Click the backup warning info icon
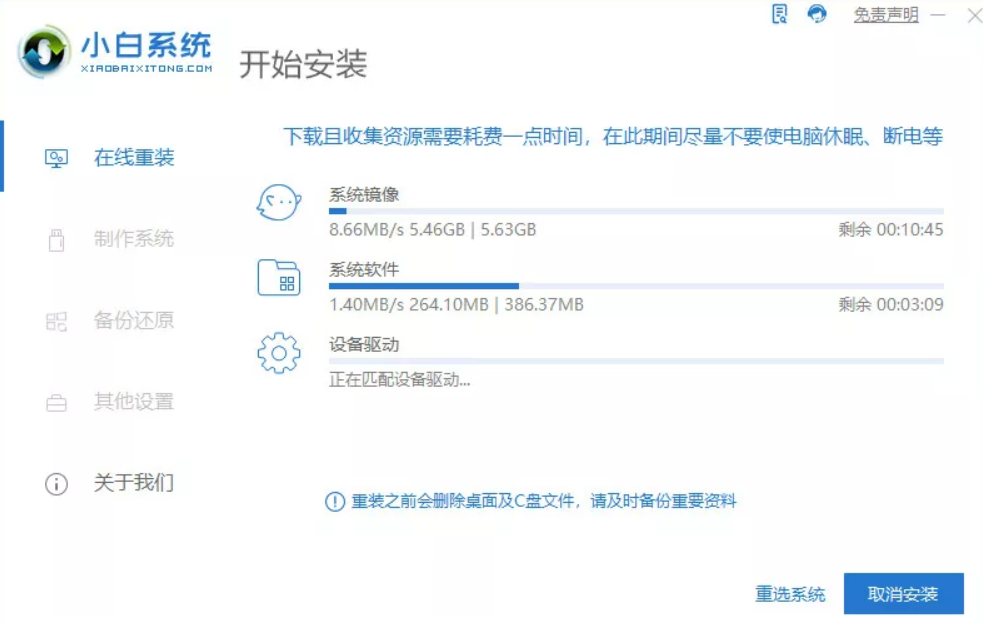The height and width of the screenshot is (624, 983). tap(335, 501)
